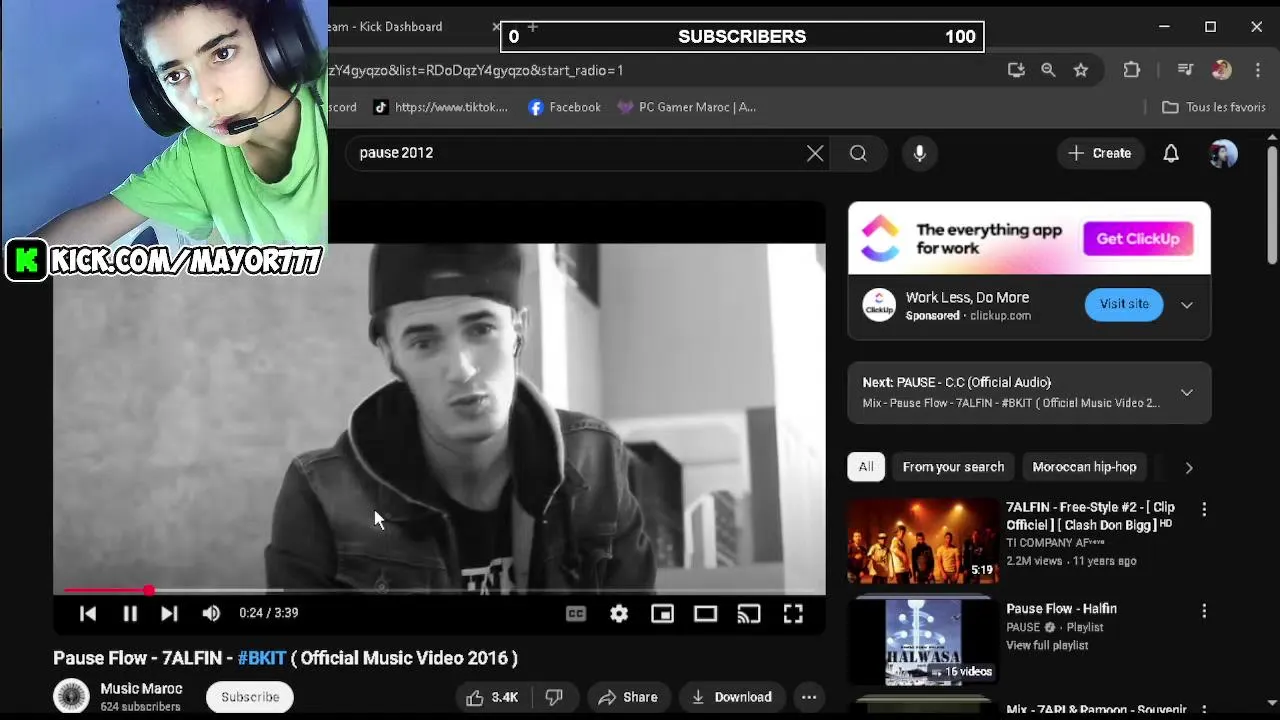Open YouTube account avatar menu
The width and height of the screenshot is (1280, 720).
pos(1223,153)
